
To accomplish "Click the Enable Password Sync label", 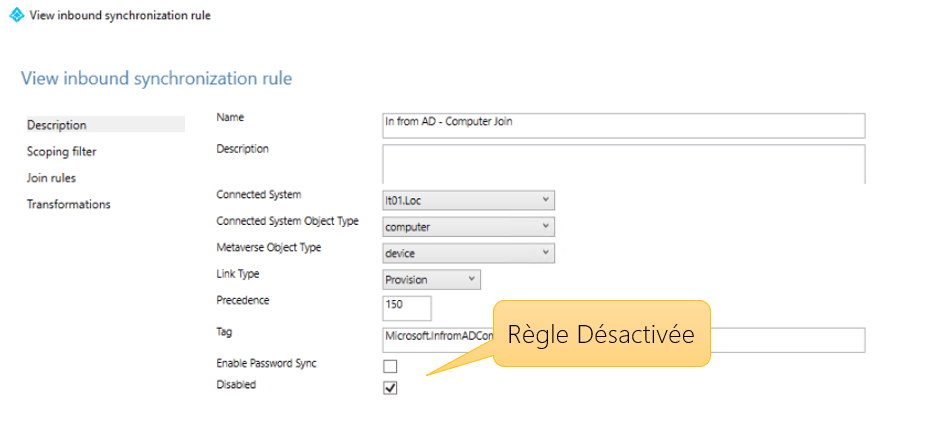I will point(266,364).
